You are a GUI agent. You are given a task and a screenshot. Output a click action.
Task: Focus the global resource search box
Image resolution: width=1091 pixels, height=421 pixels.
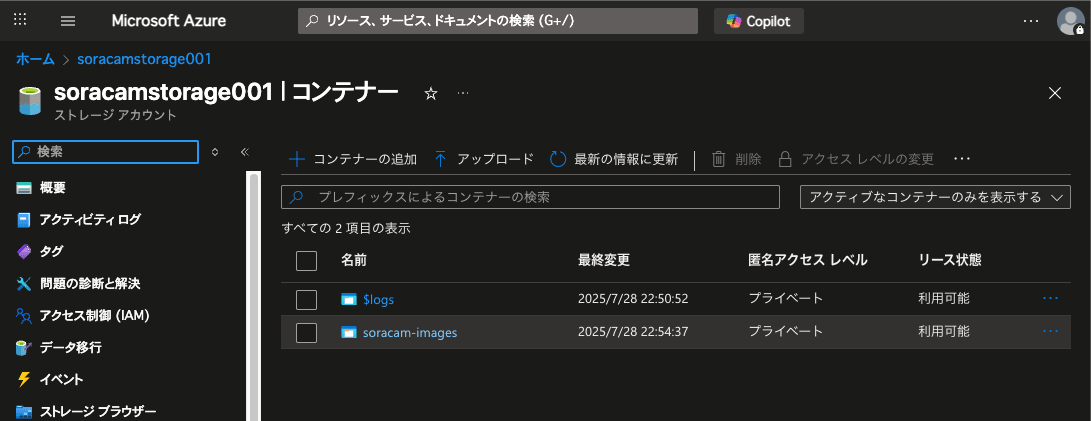click(497, 21)
